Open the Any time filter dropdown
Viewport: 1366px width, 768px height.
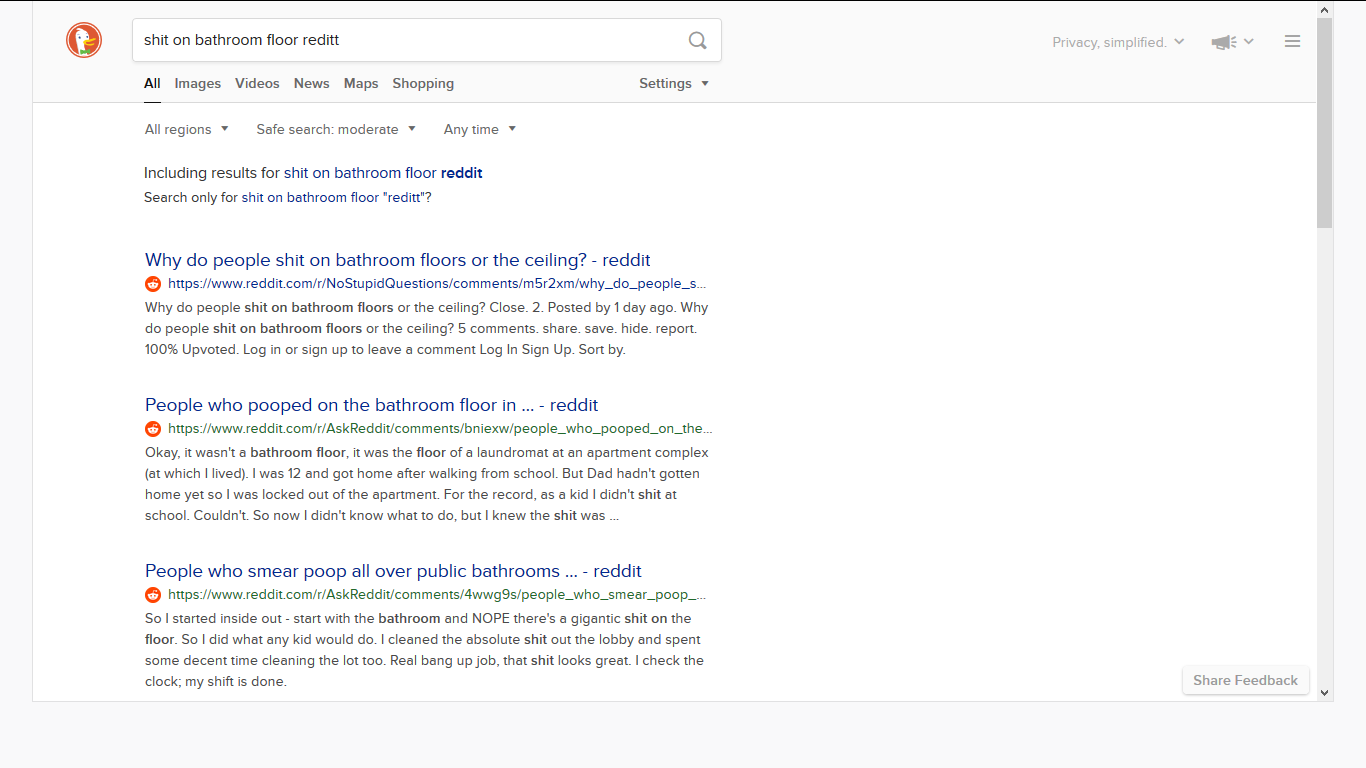(480, 130)
